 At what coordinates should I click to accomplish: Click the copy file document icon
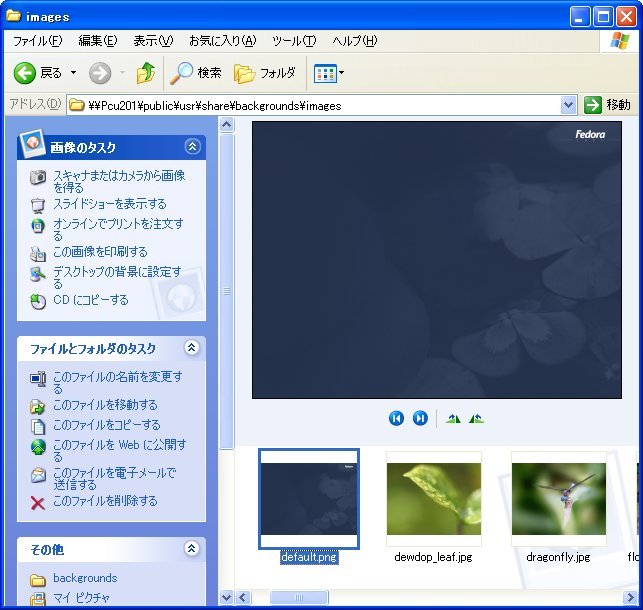[x=38, y=426]
